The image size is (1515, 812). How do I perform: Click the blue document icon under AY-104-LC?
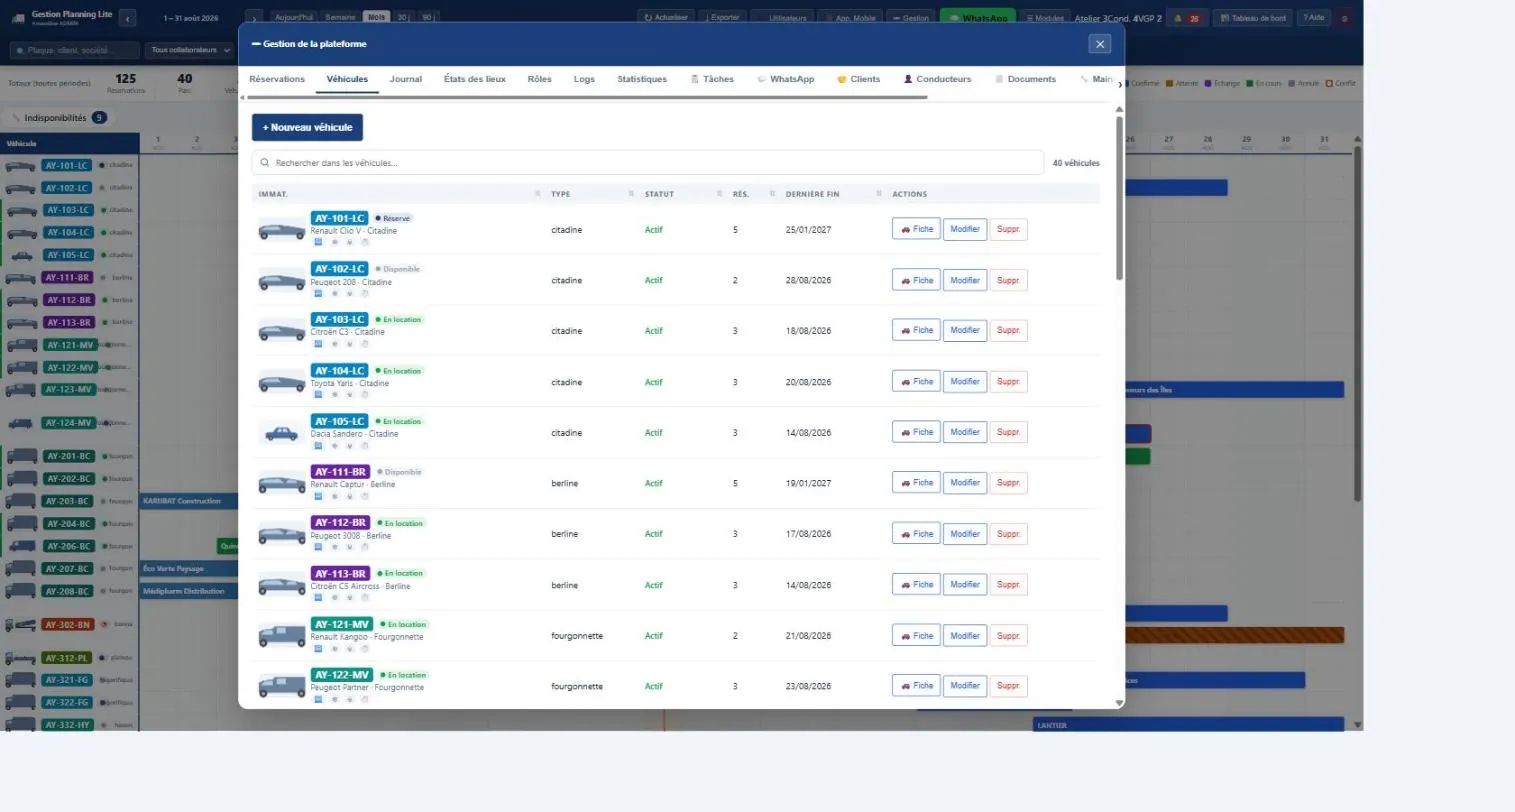[318, 394]
